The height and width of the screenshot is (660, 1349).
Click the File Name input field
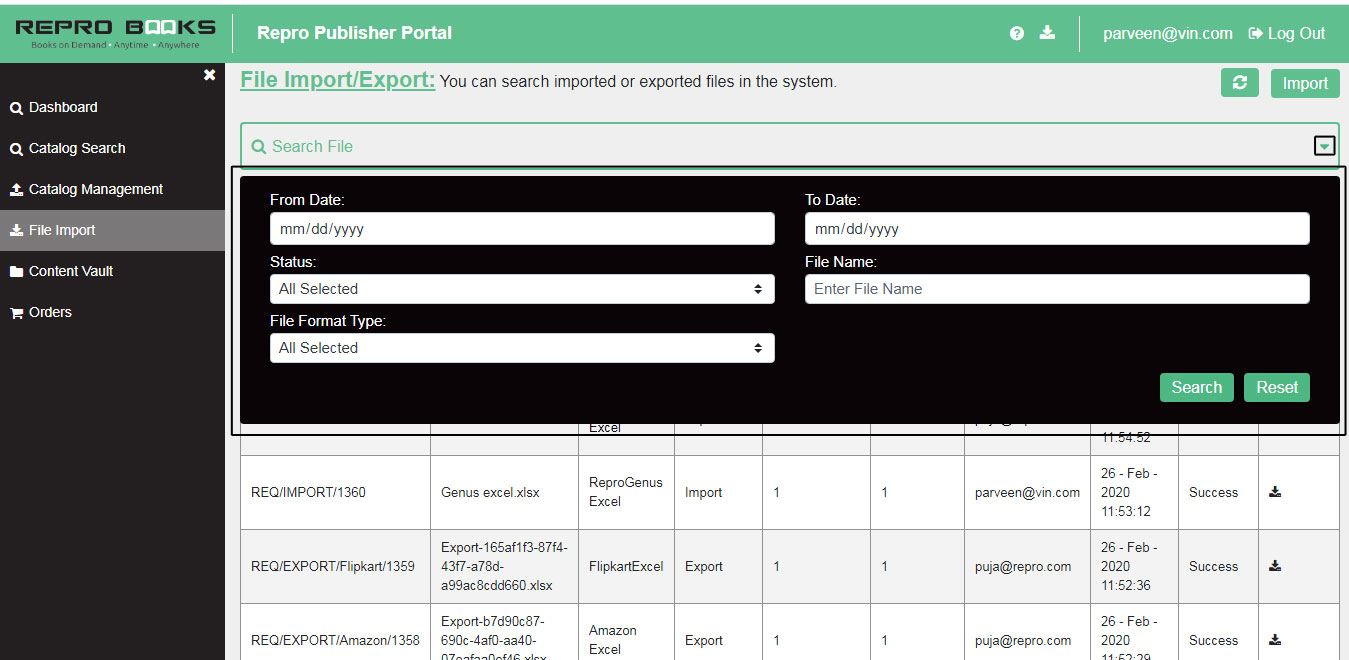coord(1056,289)
